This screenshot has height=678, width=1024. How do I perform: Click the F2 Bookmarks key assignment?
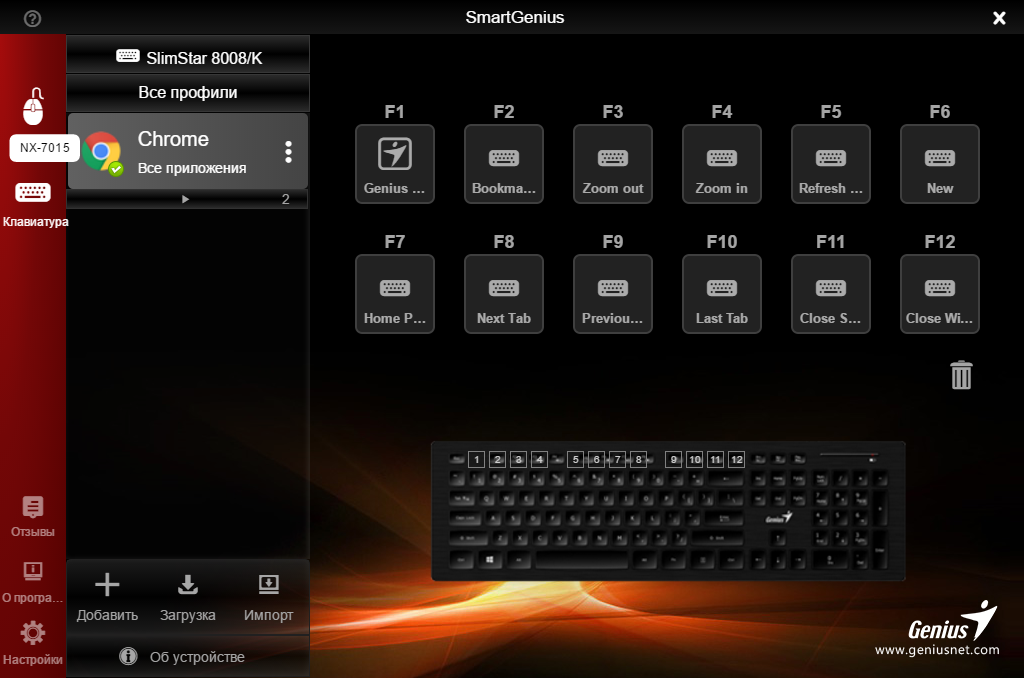point(504,164)
